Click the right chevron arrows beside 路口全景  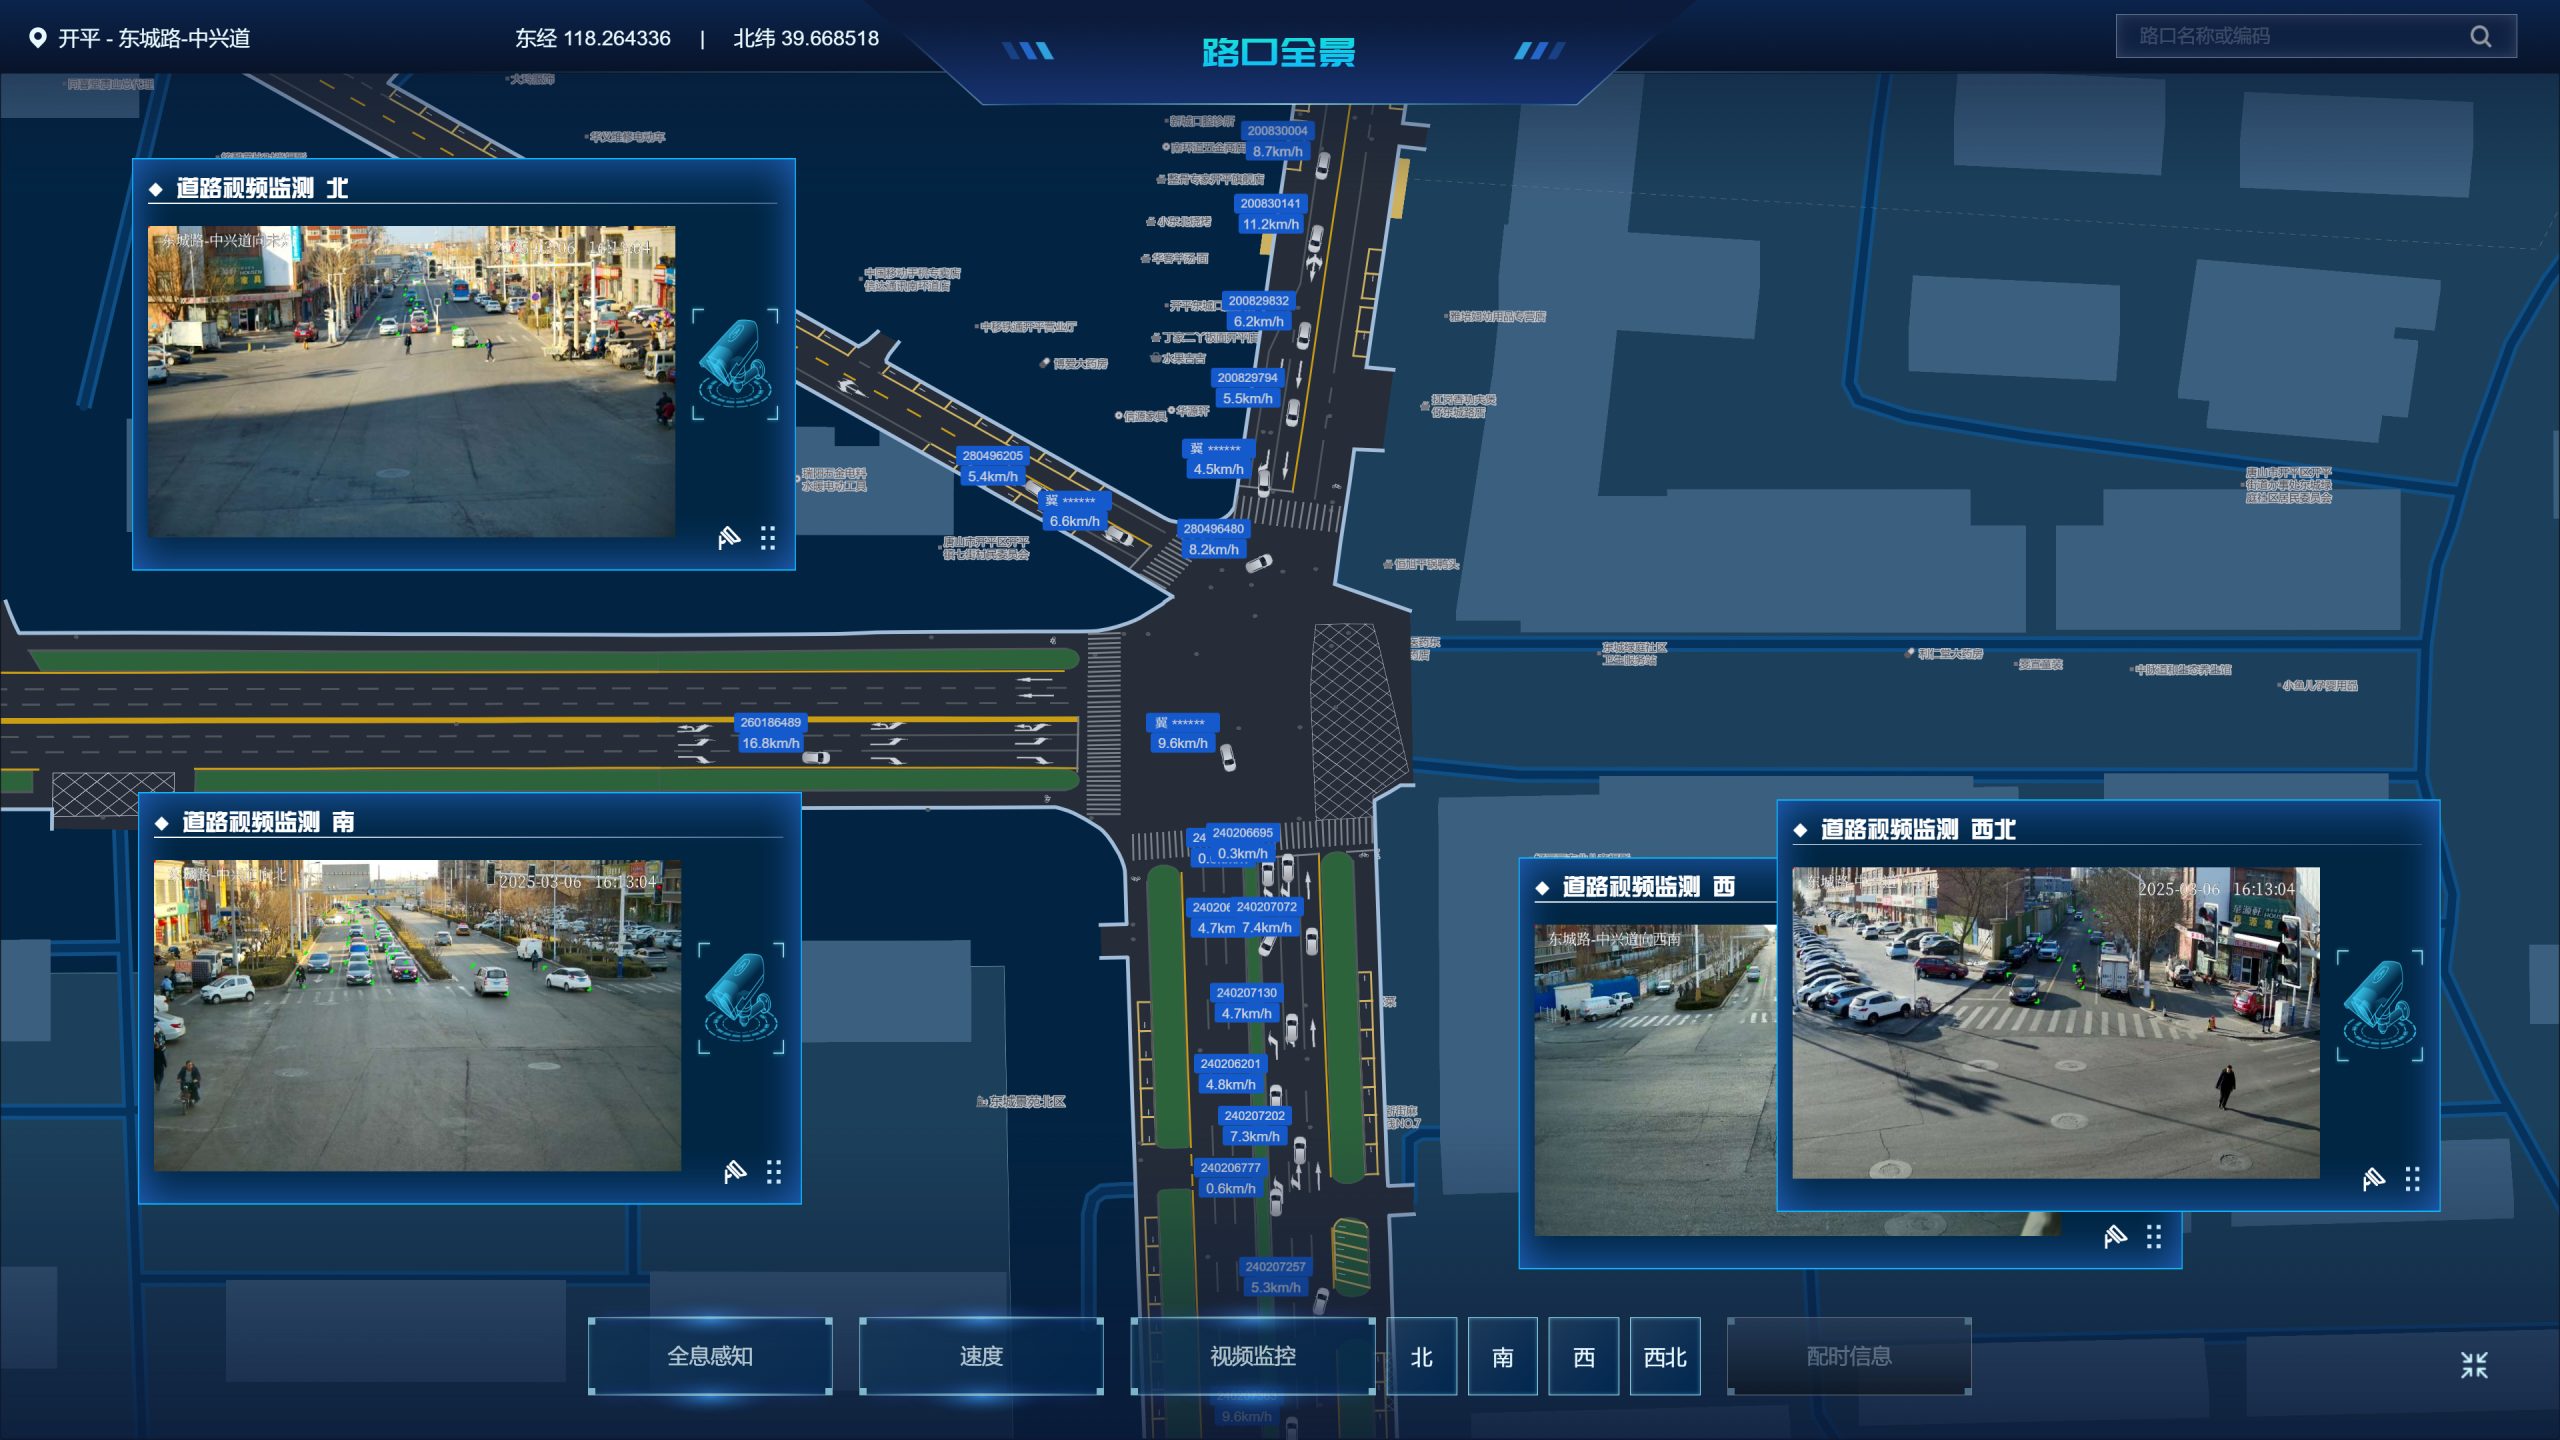click(1539, 50)
